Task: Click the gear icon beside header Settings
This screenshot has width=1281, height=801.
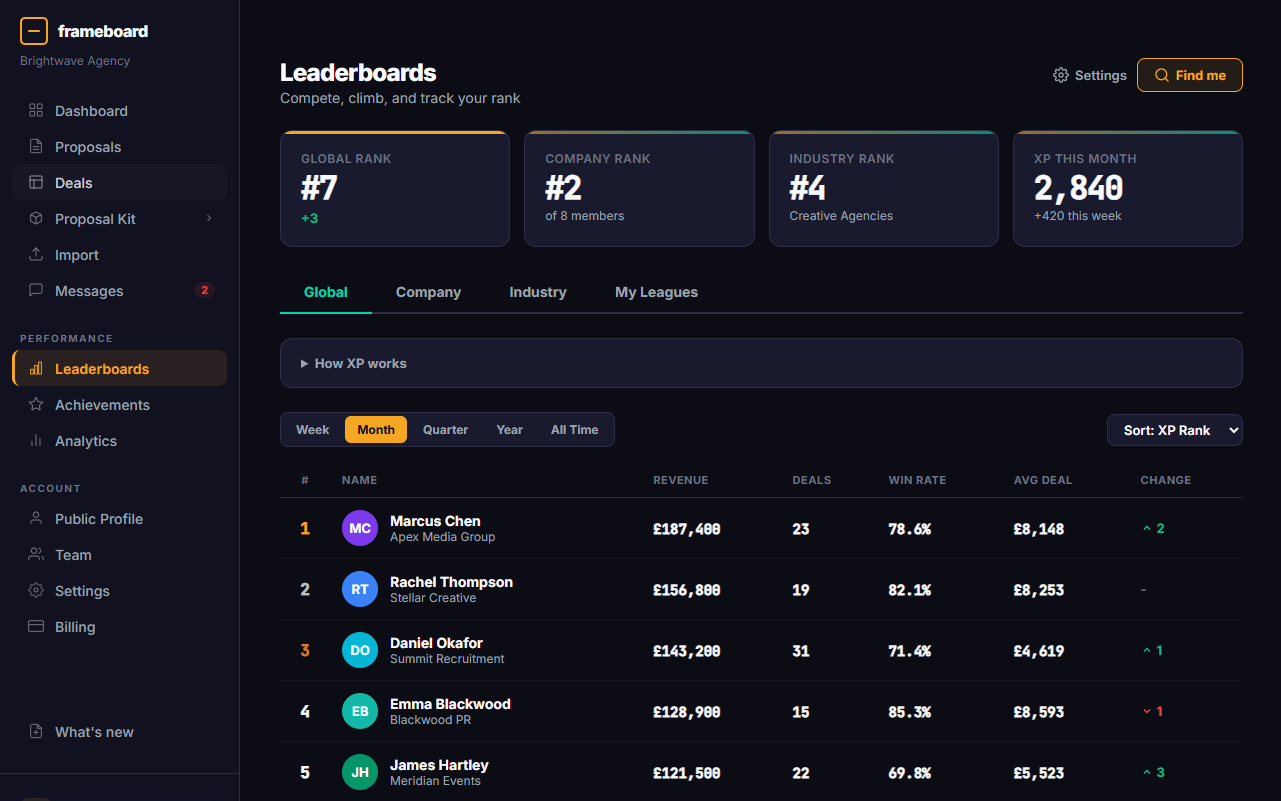Action: 1061,75
